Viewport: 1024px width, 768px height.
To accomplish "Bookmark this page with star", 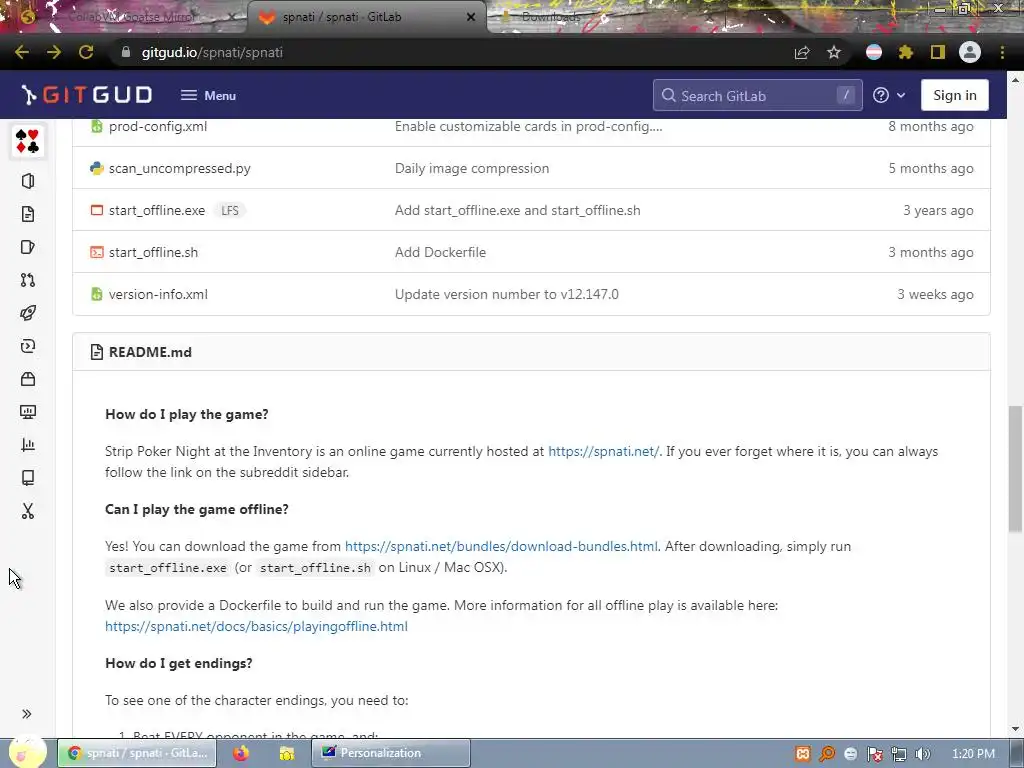I will coord(834,52).
